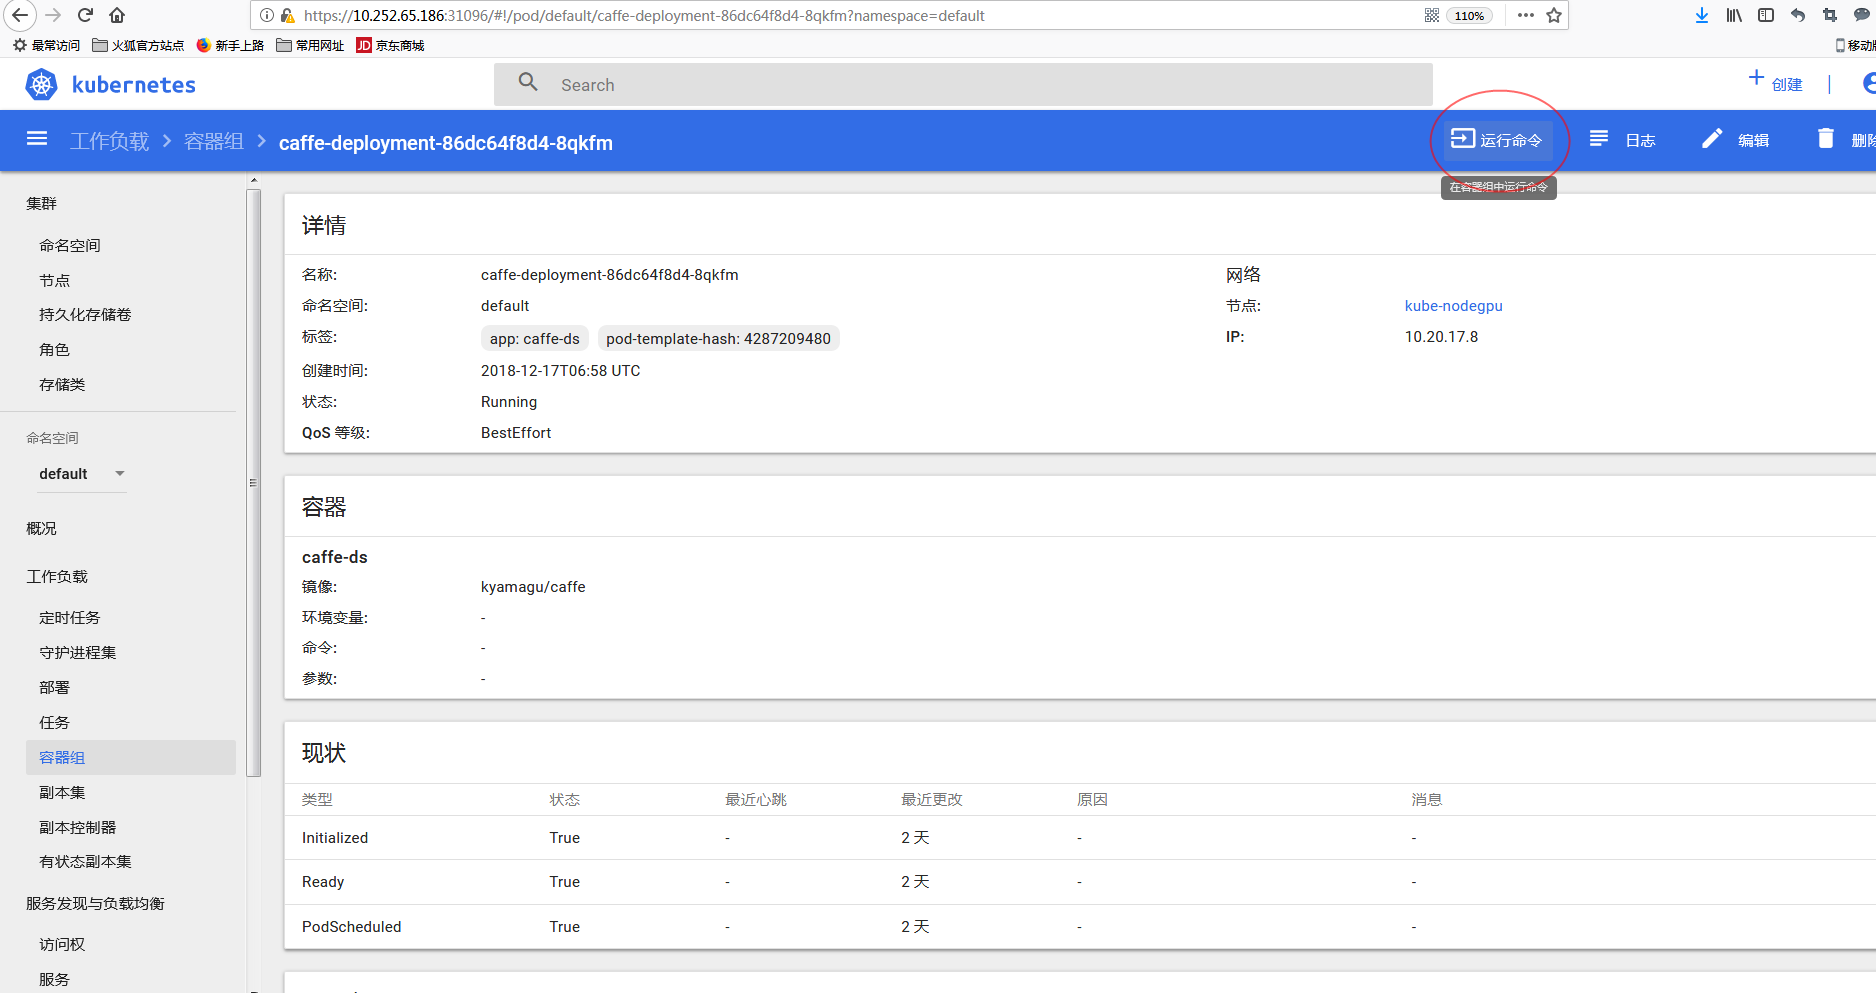Bookmark this page with star icon
The width and height of the screenshot is (1876, 993).
point(1554,15)
